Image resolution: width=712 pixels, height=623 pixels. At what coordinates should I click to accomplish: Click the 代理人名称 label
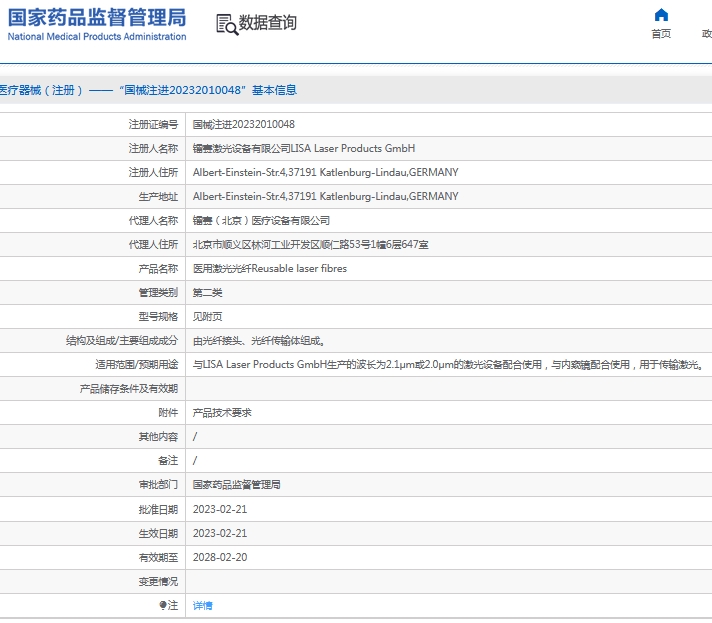tap(153, 221)
